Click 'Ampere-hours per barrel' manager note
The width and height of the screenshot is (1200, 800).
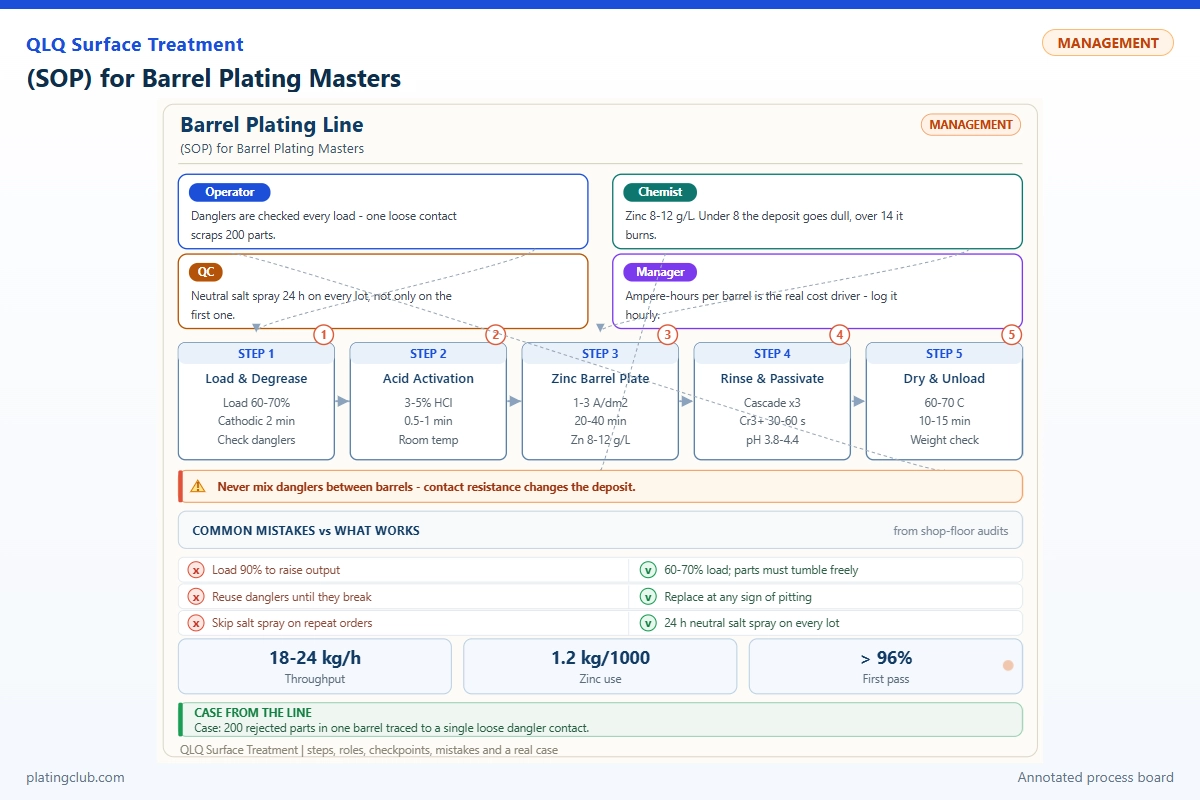[x=761, y=305]
